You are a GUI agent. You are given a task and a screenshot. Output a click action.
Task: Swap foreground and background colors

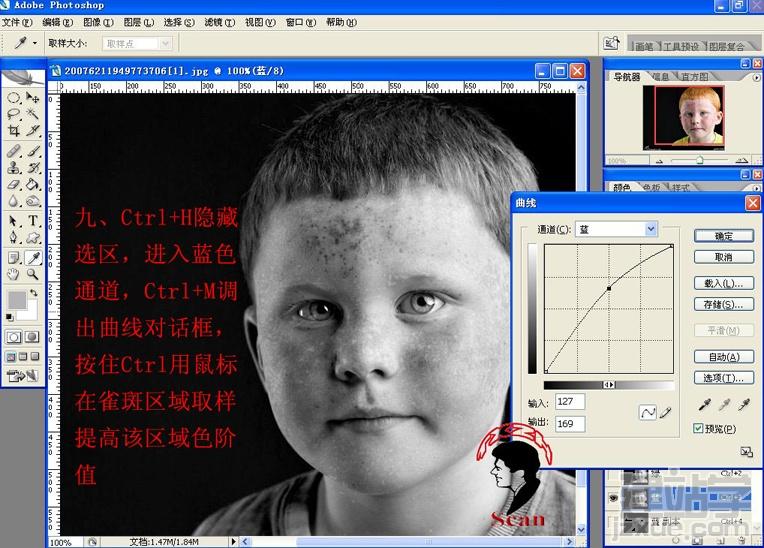coord(33,293)
